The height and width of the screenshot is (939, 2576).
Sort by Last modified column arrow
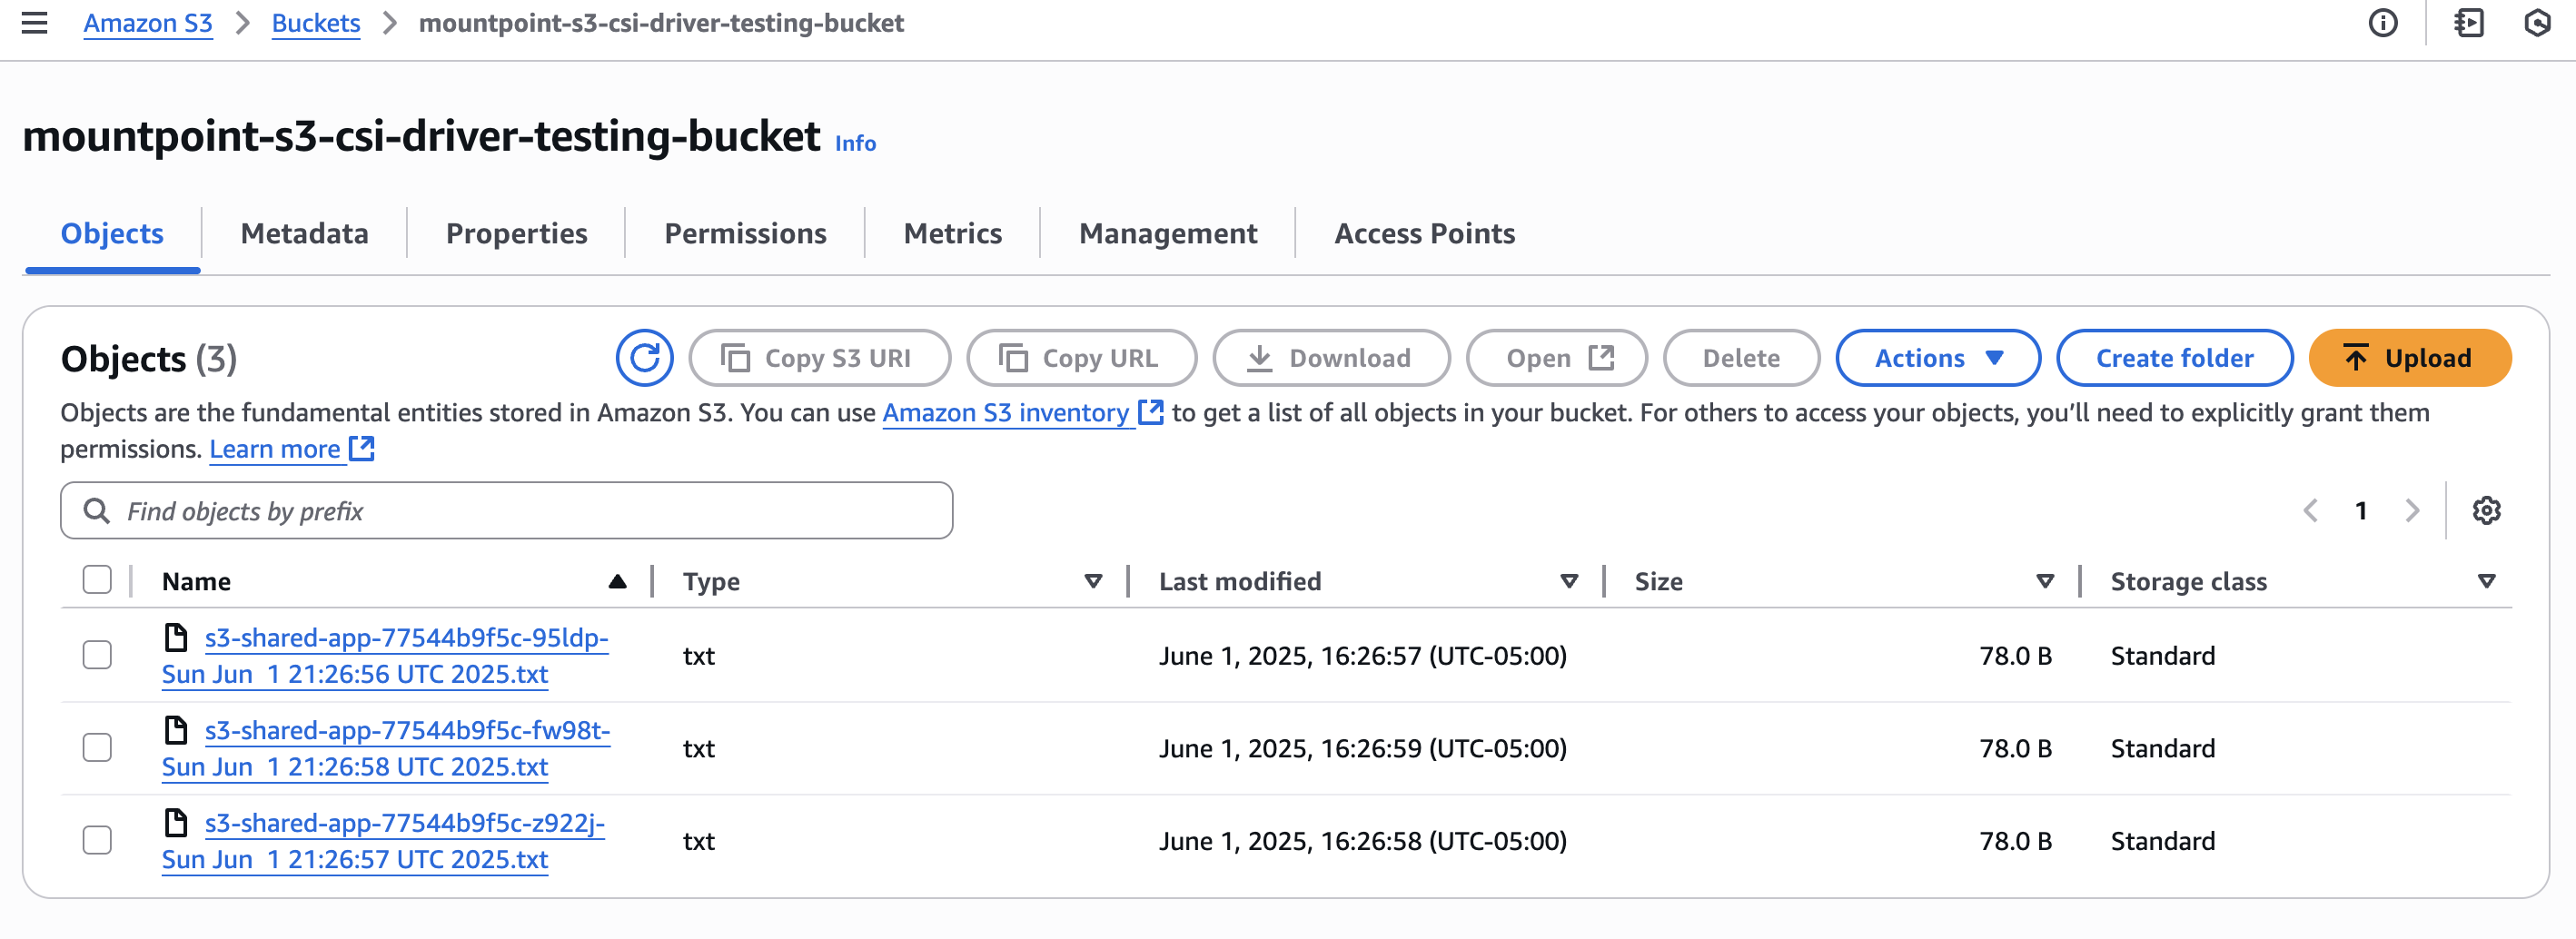1569,581
